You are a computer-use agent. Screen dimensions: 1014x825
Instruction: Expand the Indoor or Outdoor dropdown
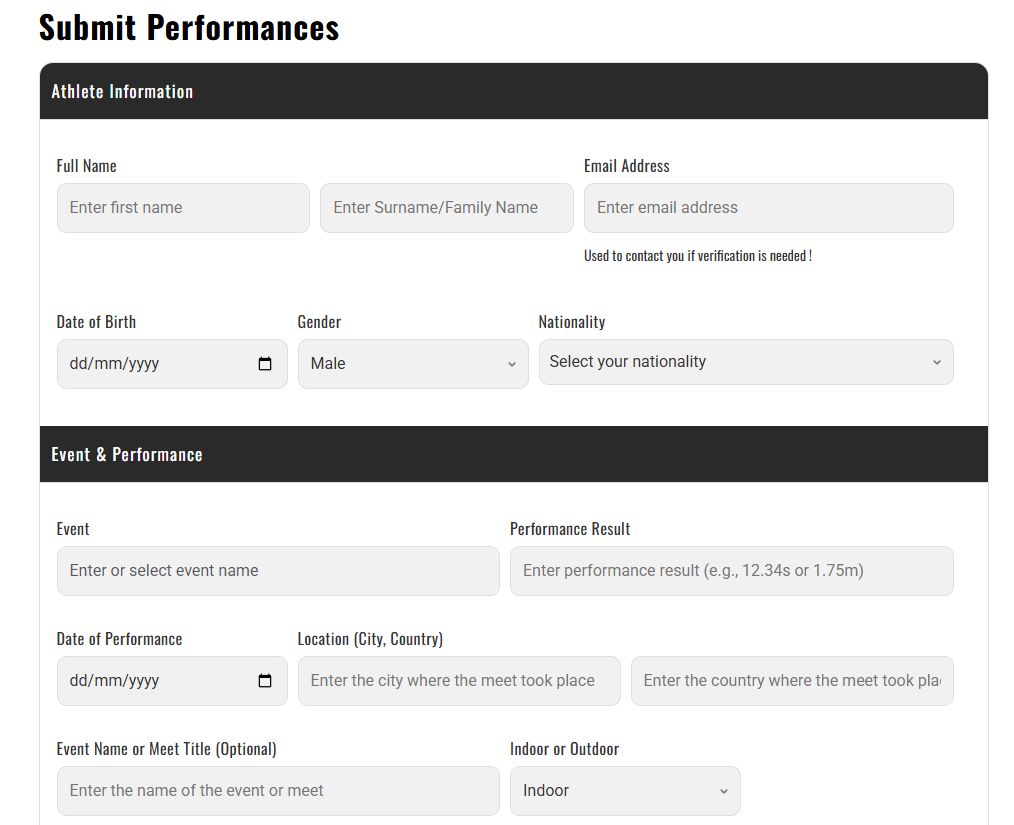(x=624, y=791)
